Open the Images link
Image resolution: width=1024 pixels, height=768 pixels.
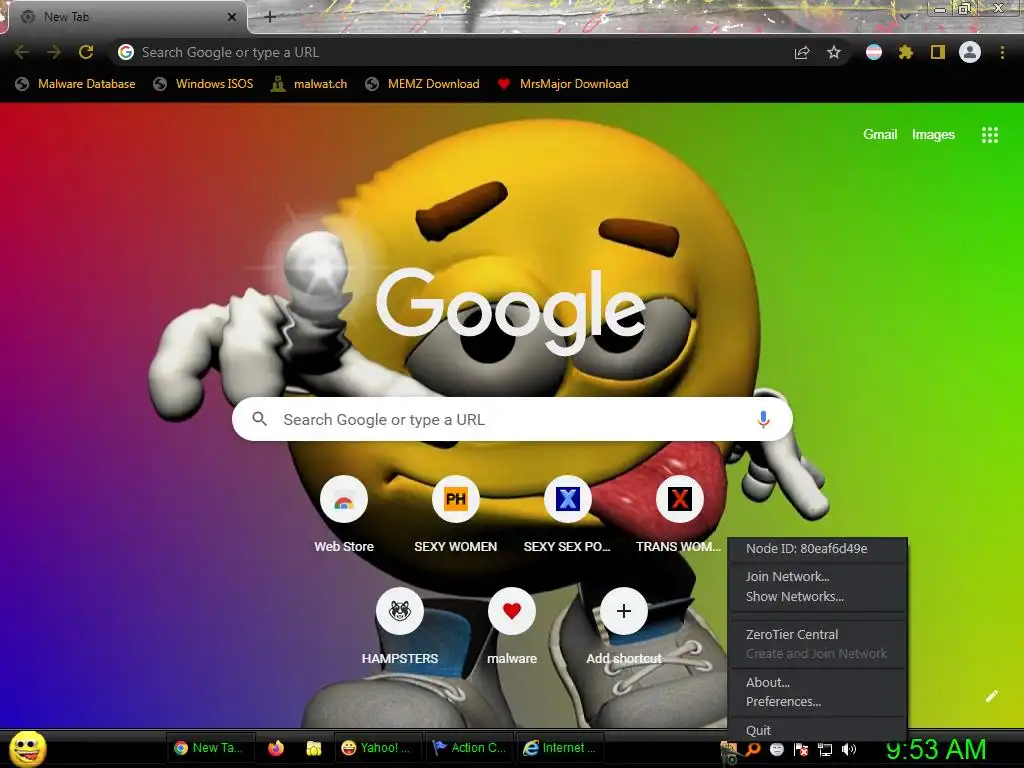pyautogui.click(x=933, y=135)
